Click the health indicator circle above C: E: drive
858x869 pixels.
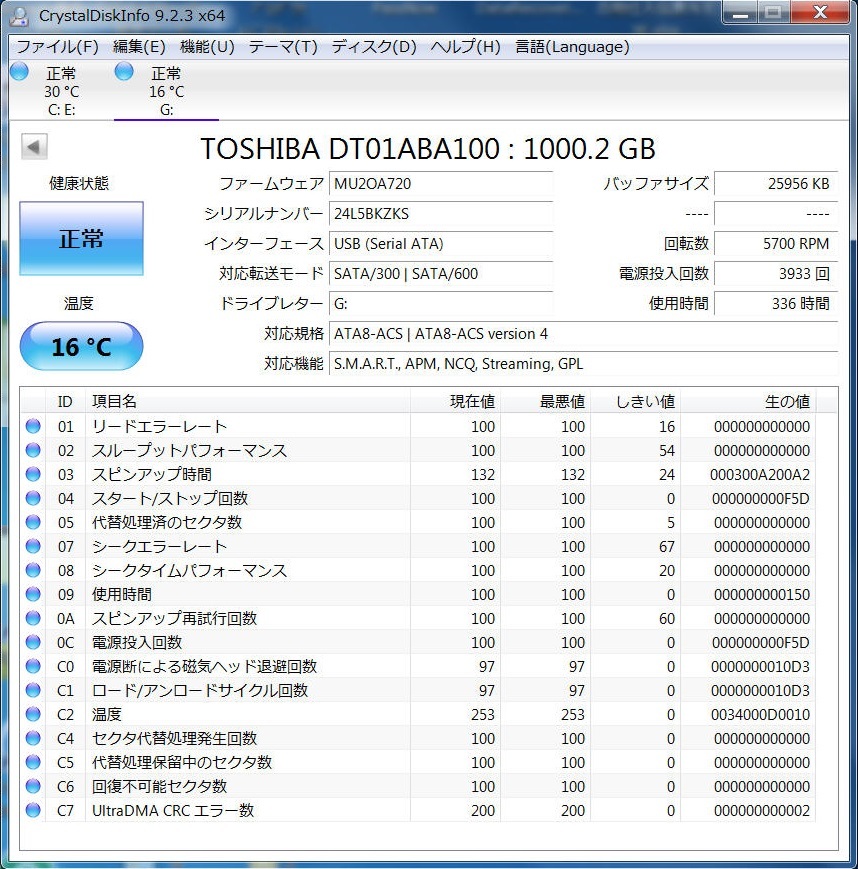click(18, 70)
